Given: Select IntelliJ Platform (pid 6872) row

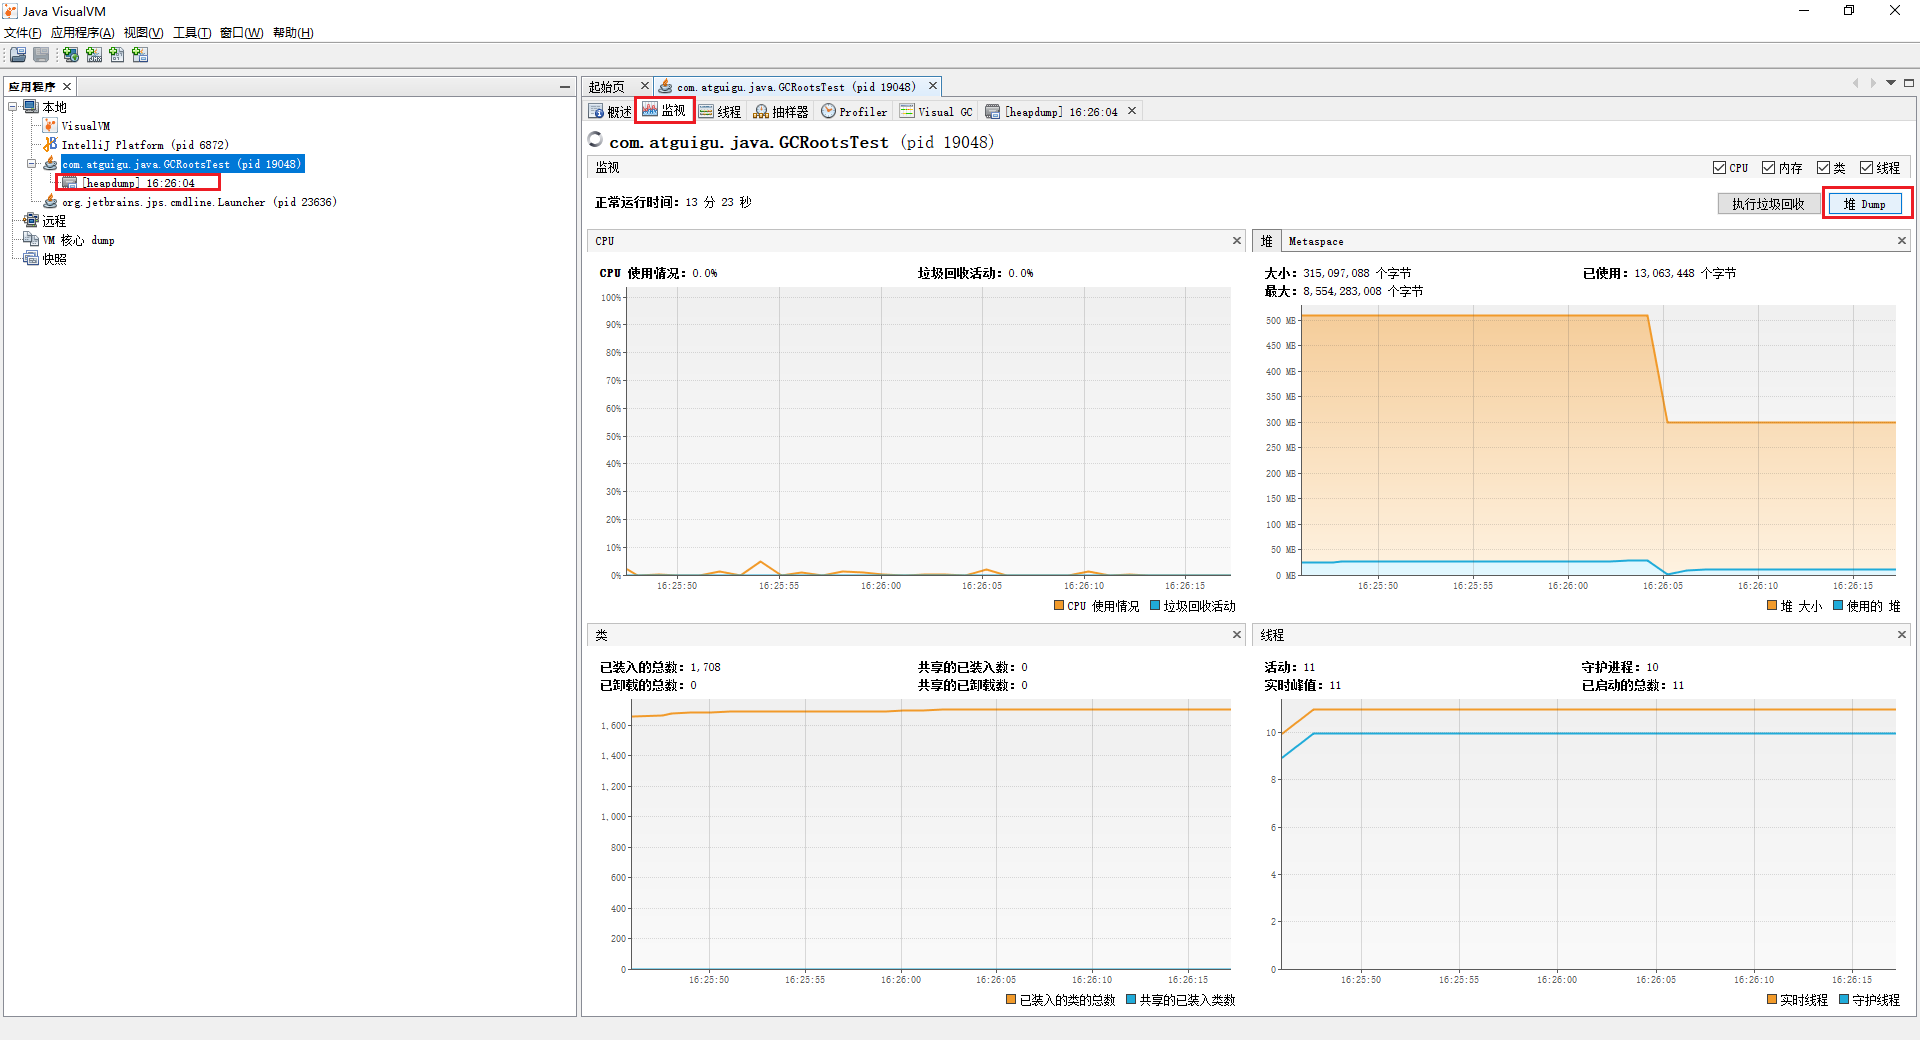Looking at the screenshot, I should (x=145, y=145).
